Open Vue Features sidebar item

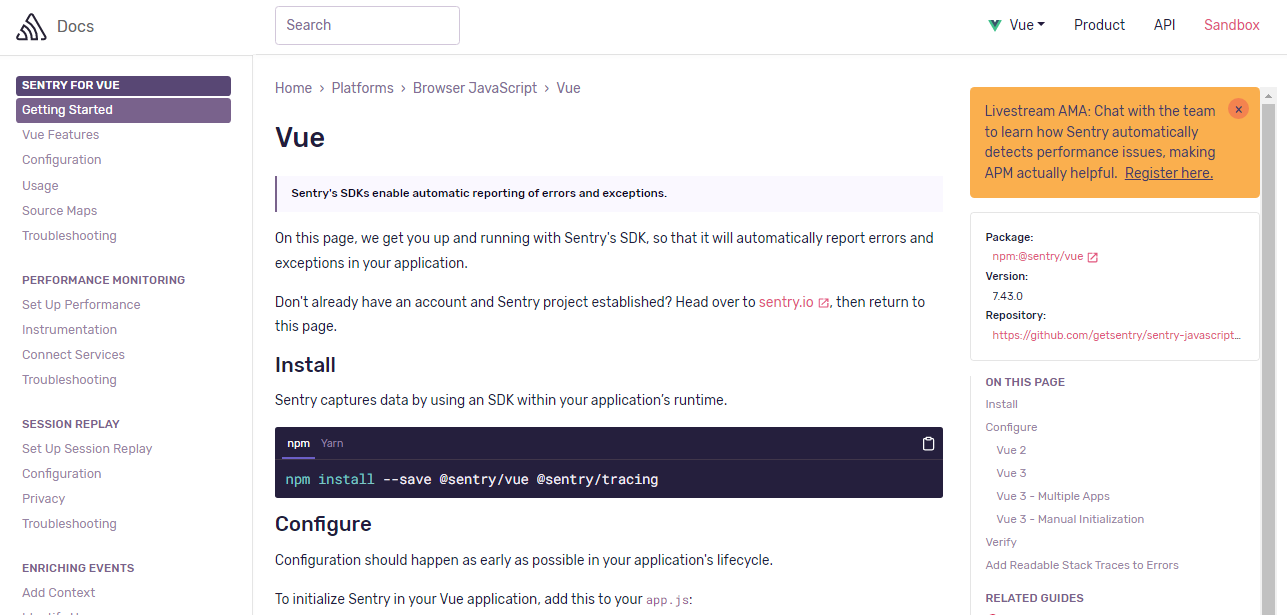tap(60, 135)
